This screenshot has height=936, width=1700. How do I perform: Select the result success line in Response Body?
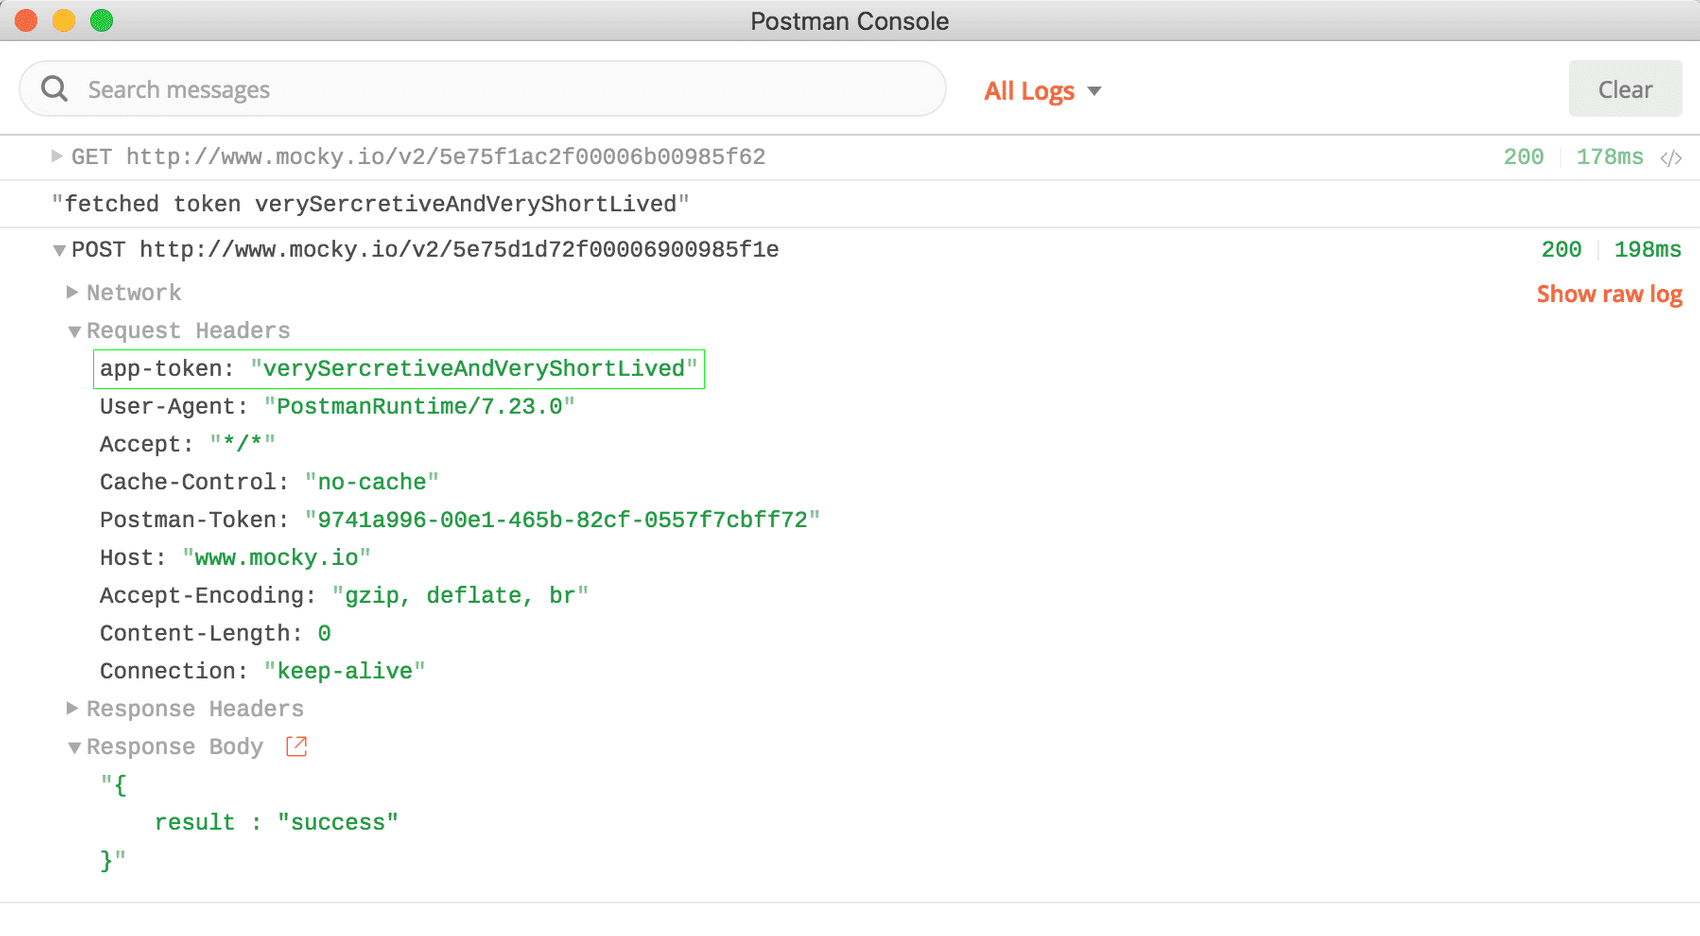pos(276,821)
